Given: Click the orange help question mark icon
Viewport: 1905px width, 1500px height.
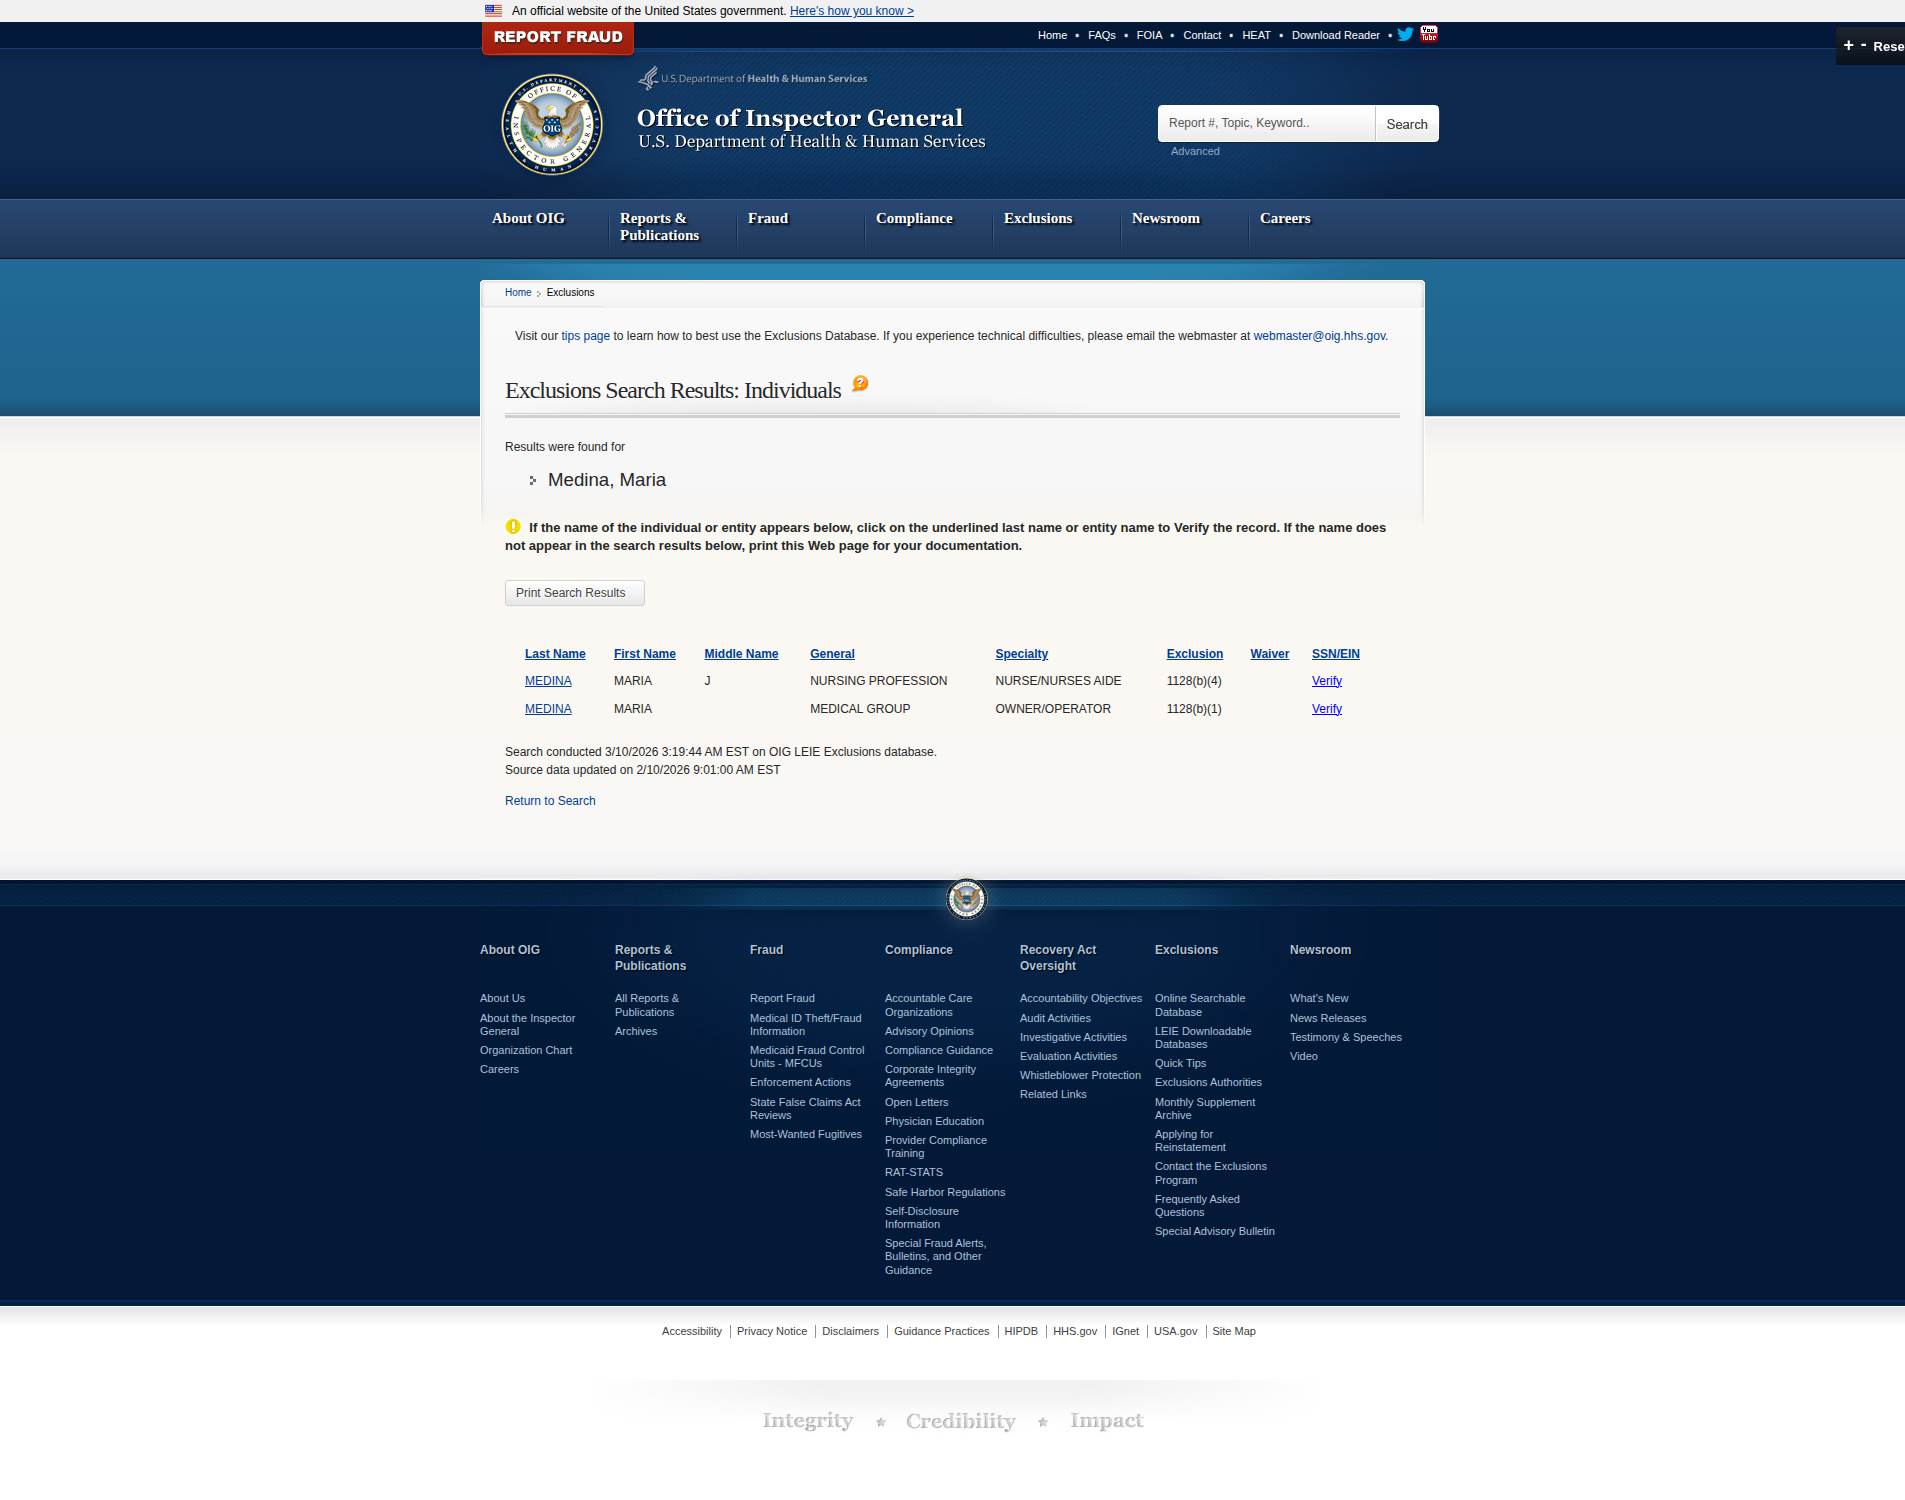Looking at the screenshot, I should click(x=860, y=384).
